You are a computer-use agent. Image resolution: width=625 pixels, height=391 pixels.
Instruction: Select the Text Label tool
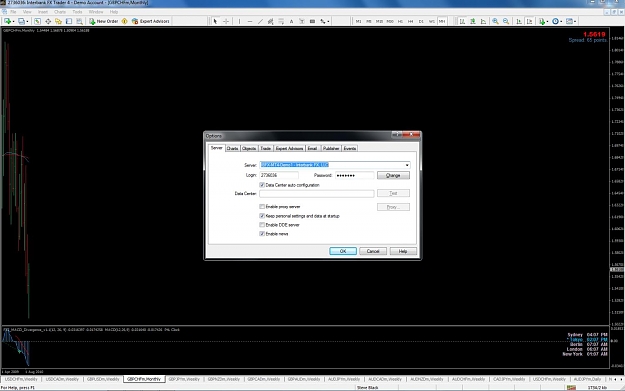coord(302,21)
